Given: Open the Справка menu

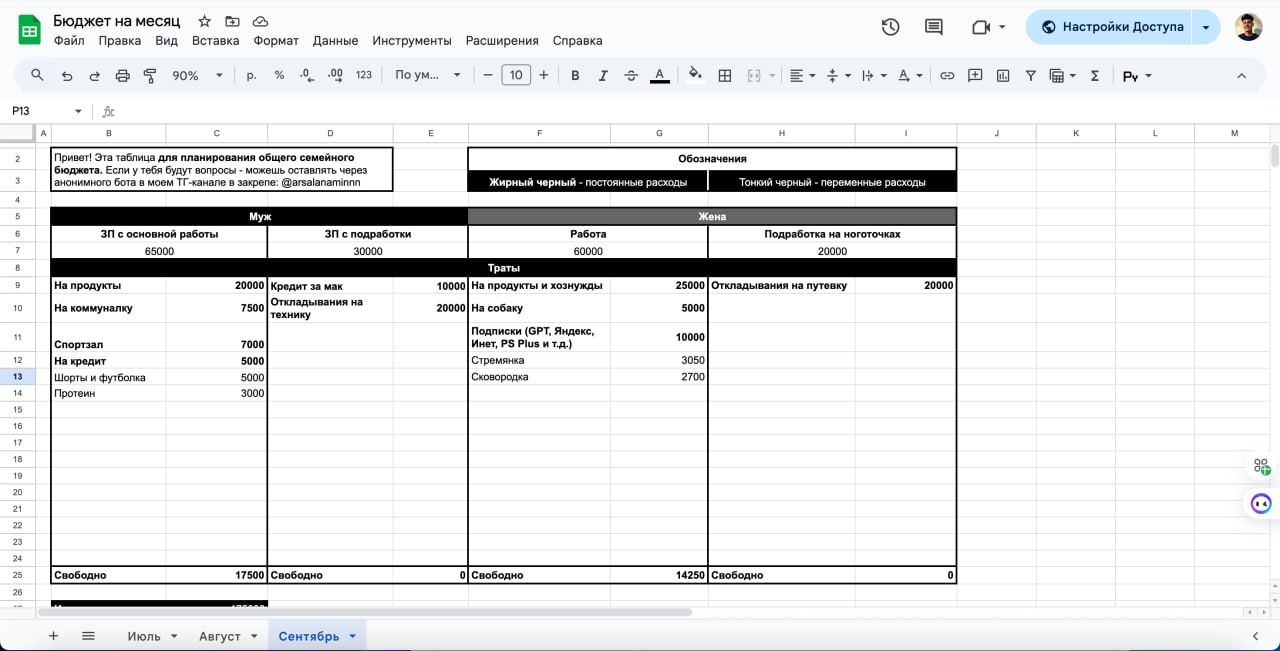Looking at the screenshot, I should click(578, 41).
